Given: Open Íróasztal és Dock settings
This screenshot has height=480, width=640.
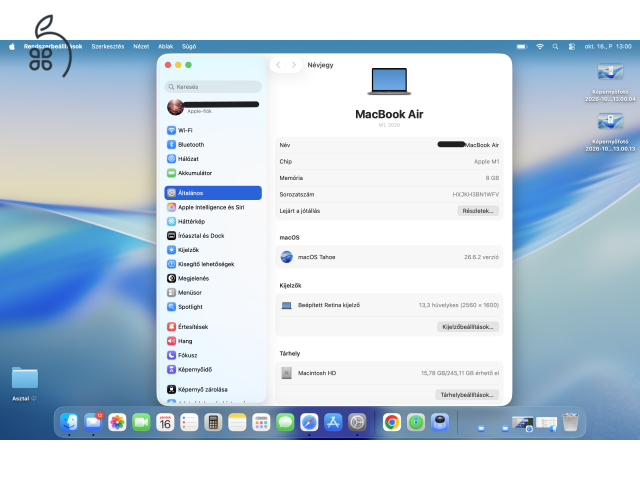Looking at the screenshot, I should point(213,236).
